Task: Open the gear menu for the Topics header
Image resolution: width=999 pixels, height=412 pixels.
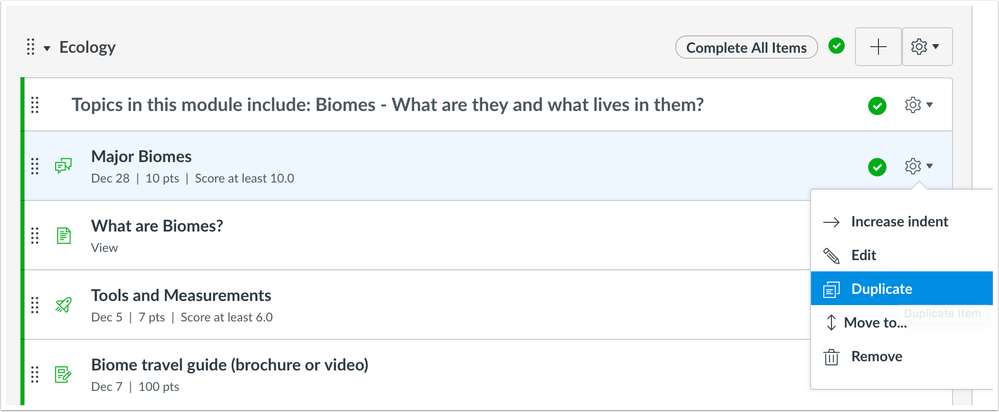Action: (917, 105)
